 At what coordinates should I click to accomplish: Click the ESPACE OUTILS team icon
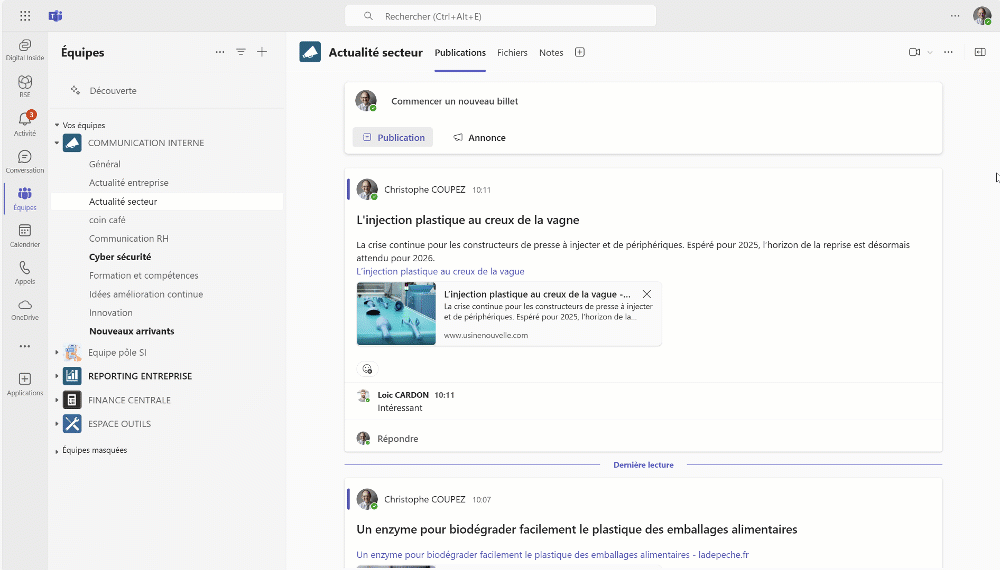(x=72, y=423)
